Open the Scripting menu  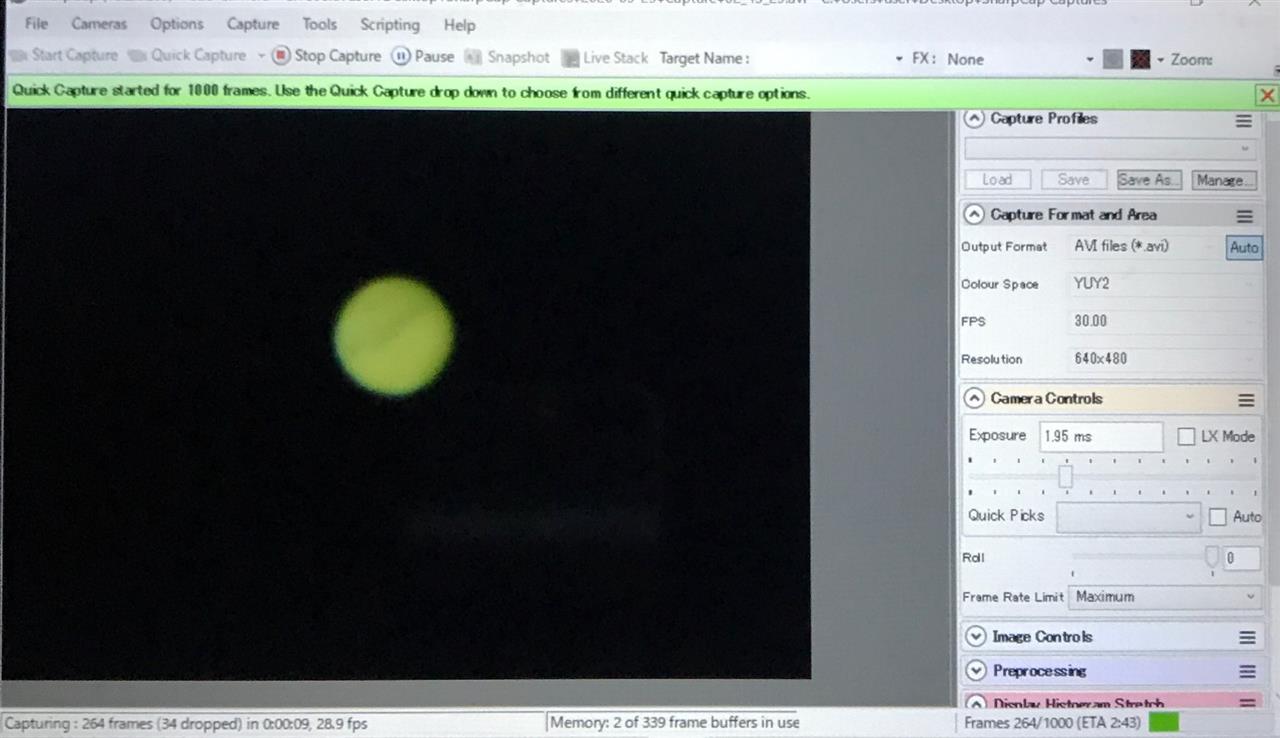tap(390, 24)
